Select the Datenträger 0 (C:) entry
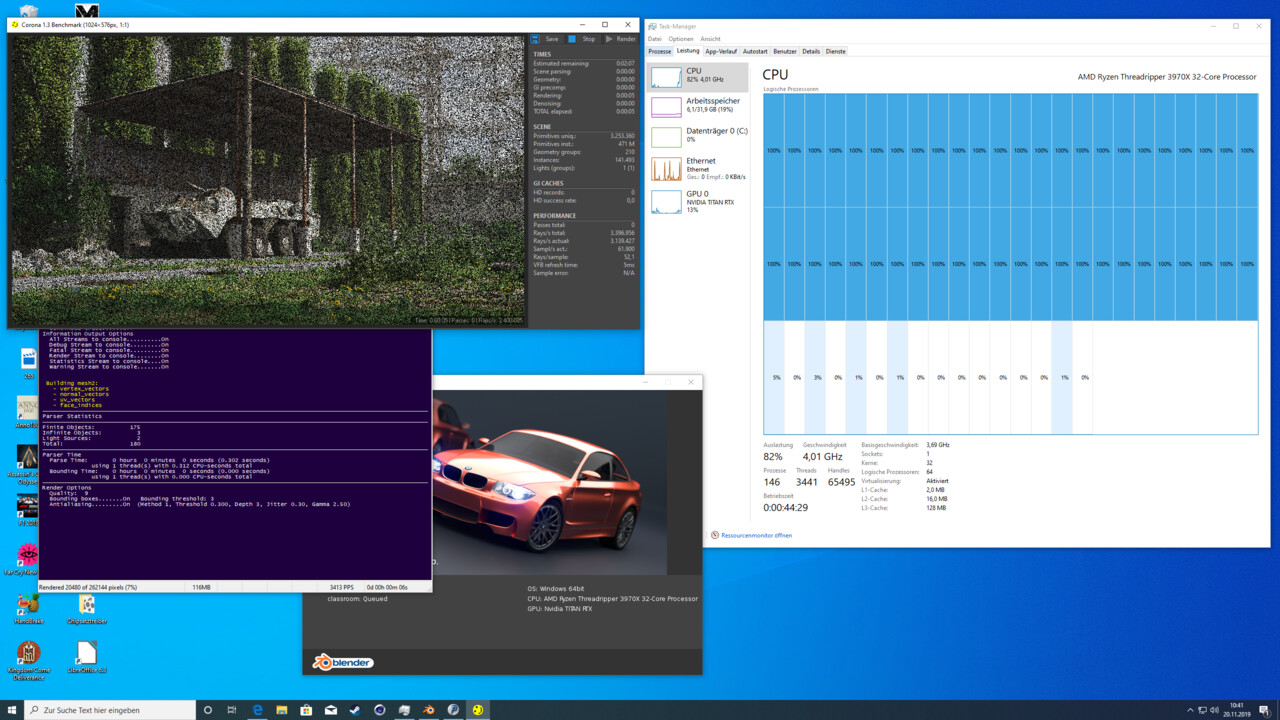The image size is (1280, 720). click(x=698, y=136)
